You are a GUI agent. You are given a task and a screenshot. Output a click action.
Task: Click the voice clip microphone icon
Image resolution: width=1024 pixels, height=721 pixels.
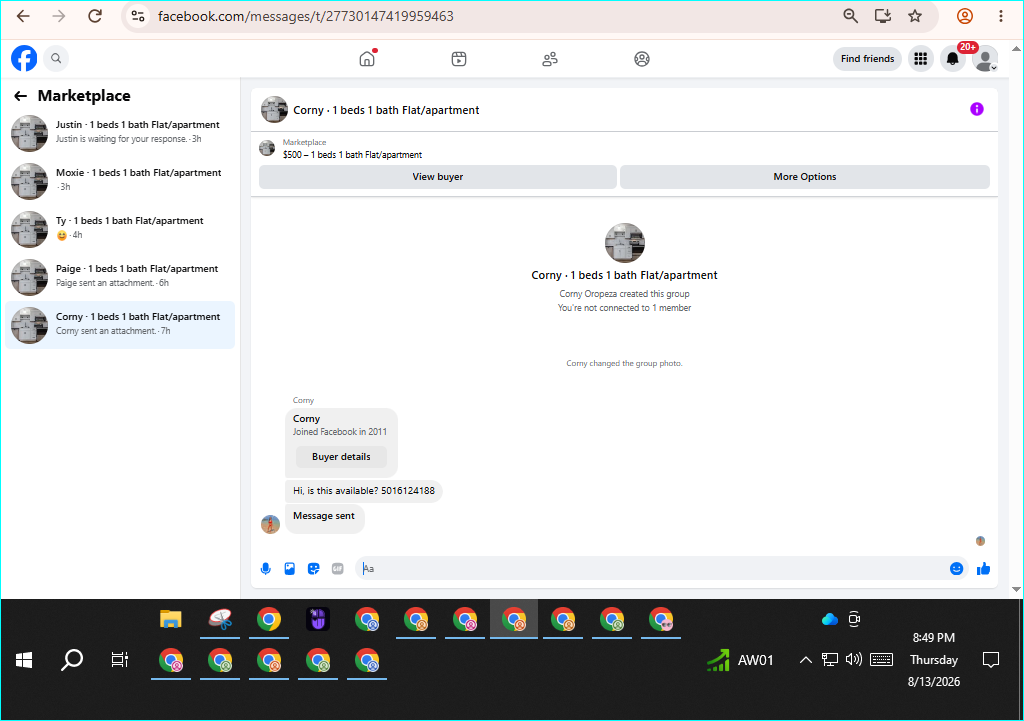click(x=265, y=569)
